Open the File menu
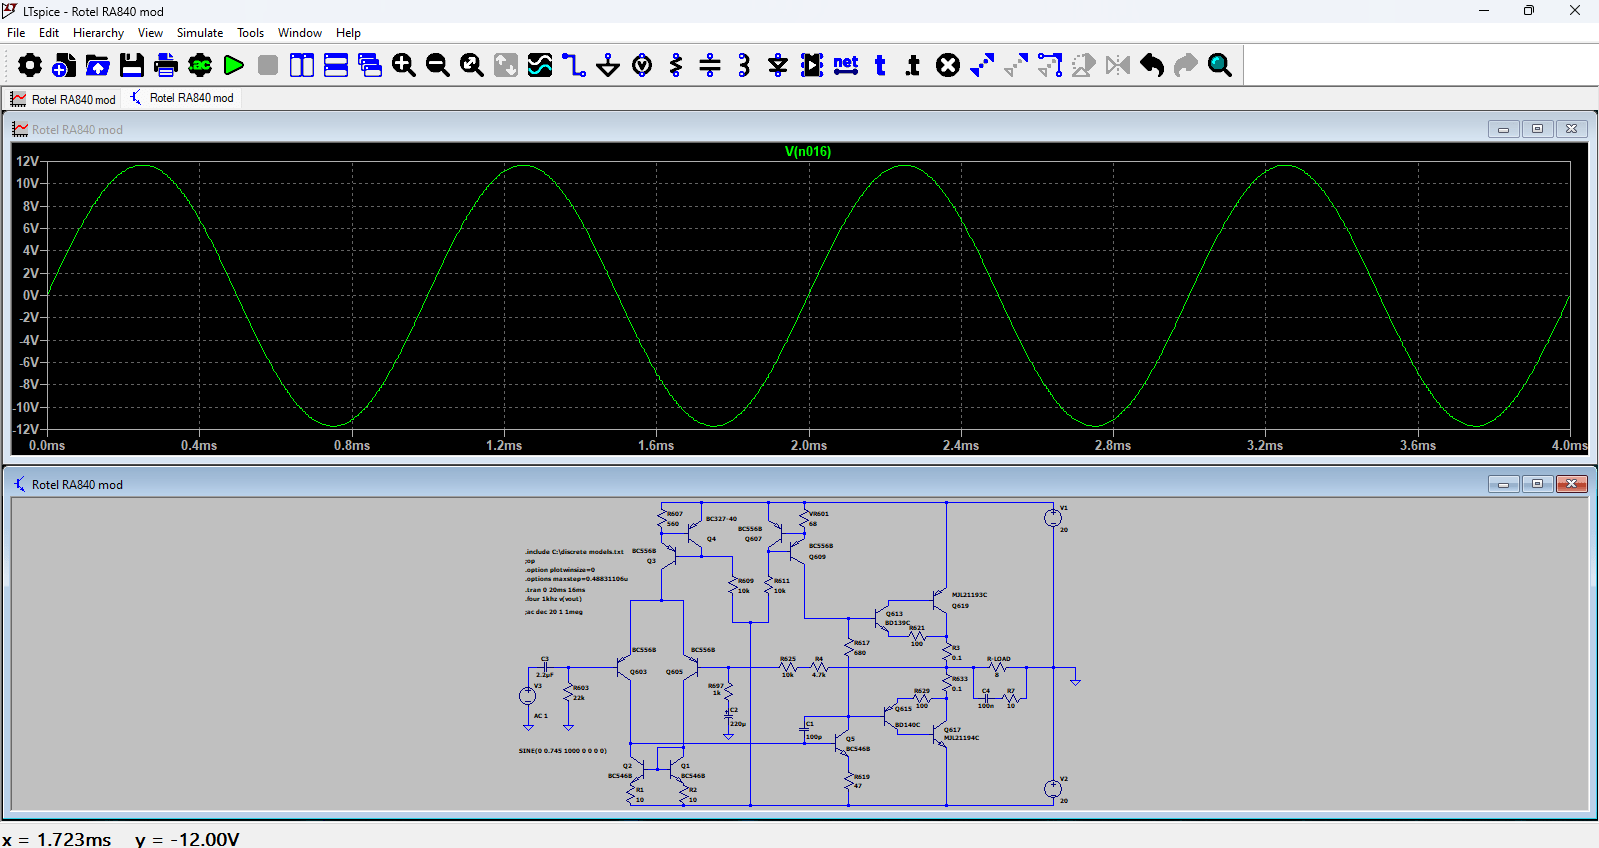The image size is (1599, 848). pyautogui.click(x=16, y=33)
